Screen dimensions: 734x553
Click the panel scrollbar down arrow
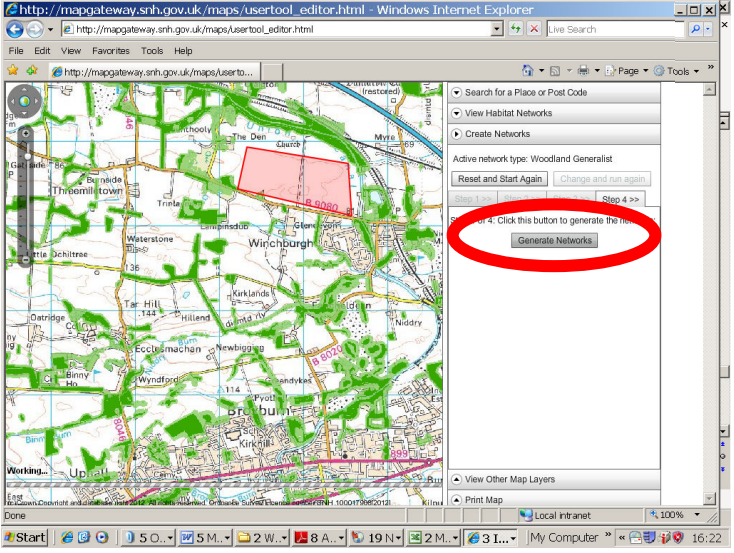710,499
